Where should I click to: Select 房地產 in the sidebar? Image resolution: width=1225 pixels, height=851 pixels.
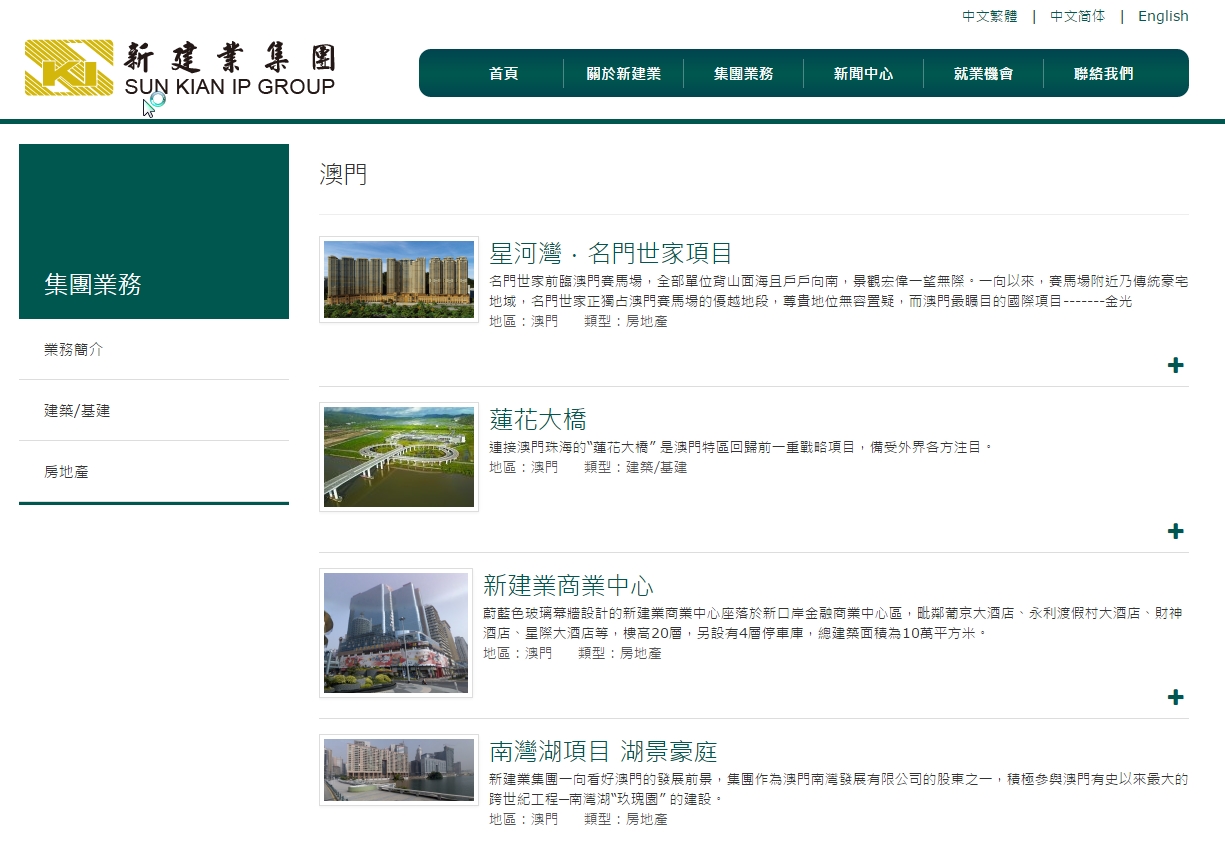[x=67, y=472]
